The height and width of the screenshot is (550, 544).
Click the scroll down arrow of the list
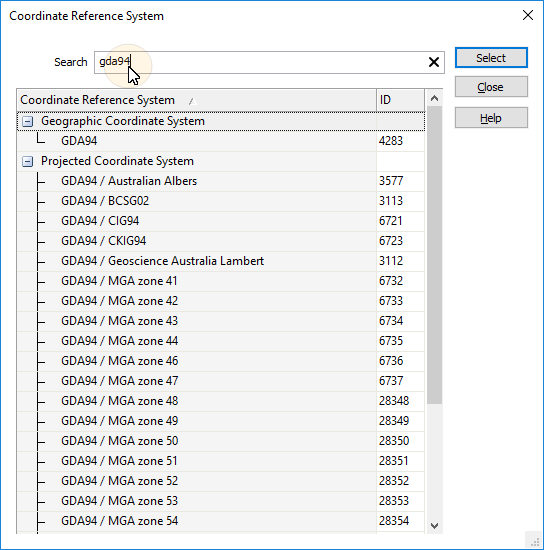coord(434,525)
